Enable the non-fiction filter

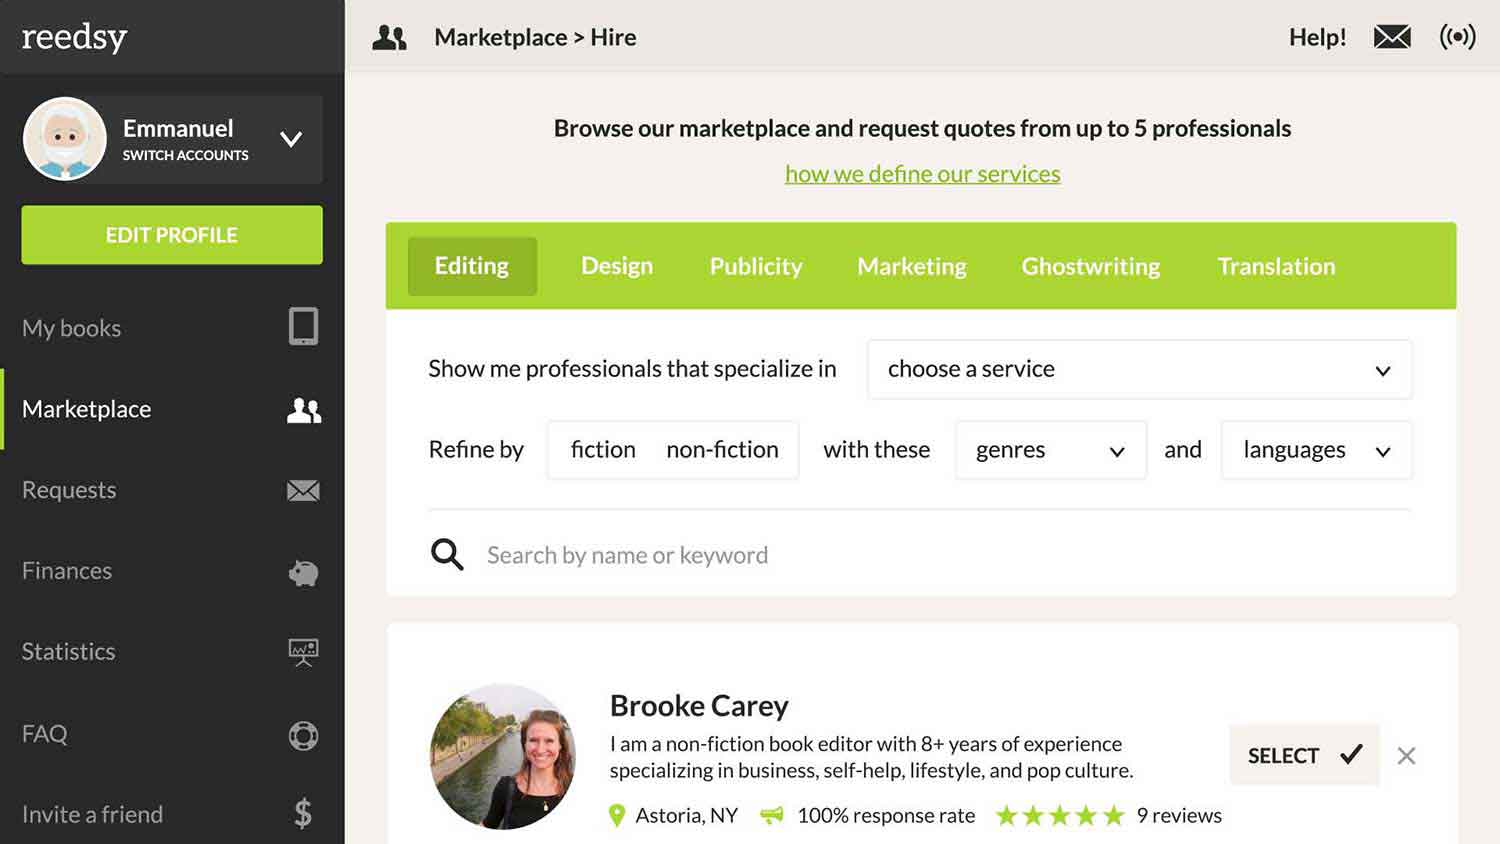coord(723,449)
